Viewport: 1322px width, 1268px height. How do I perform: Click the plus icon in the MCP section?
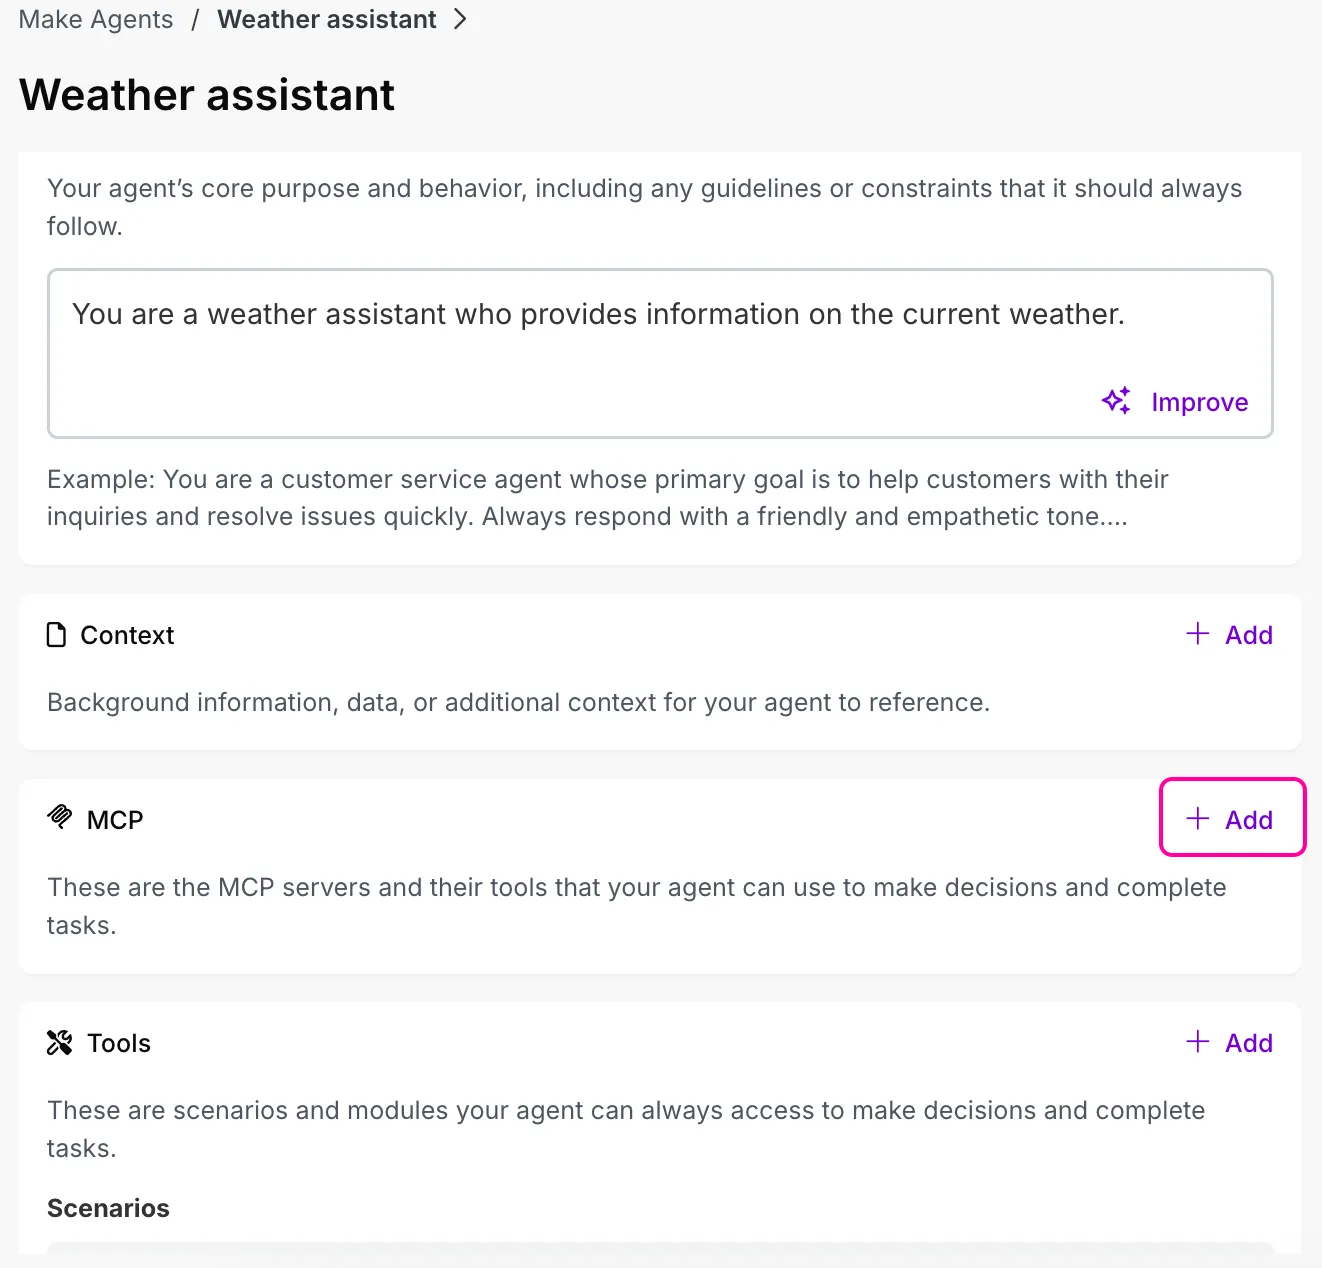(1197, 819)
